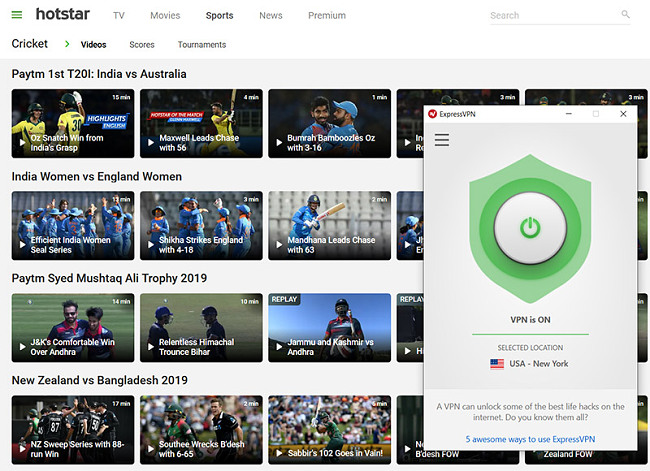Viewport: 650px width, 471px height.
Task: Click play icon on Jammu and Kashmir replay card
Action: tap(279, 347)
